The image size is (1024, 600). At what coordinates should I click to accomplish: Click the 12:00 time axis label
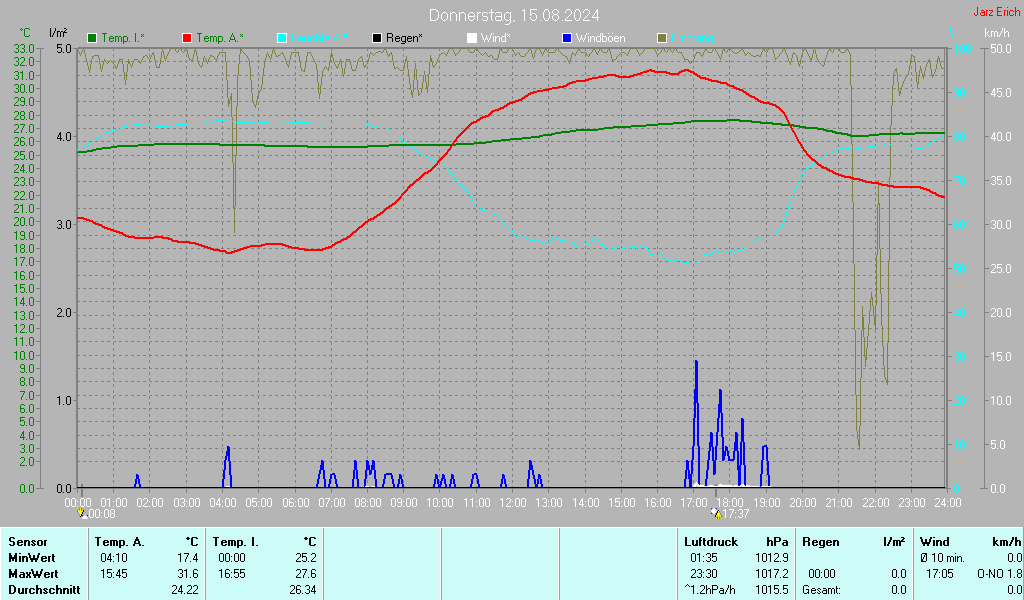pos(513,501)
